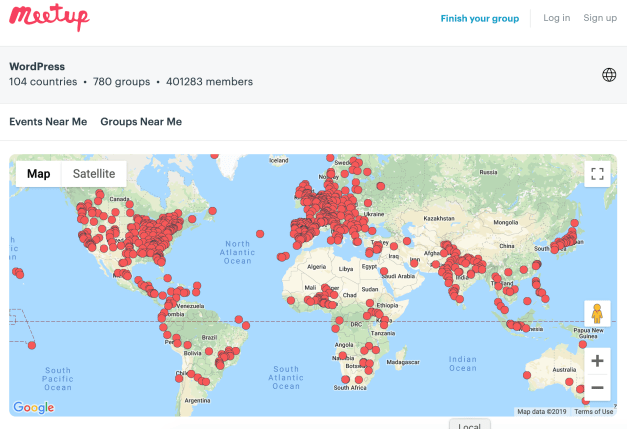Select the Street View pegman
Image resolution: width=627 pixels, height=429 pixels.
[597, 314]
